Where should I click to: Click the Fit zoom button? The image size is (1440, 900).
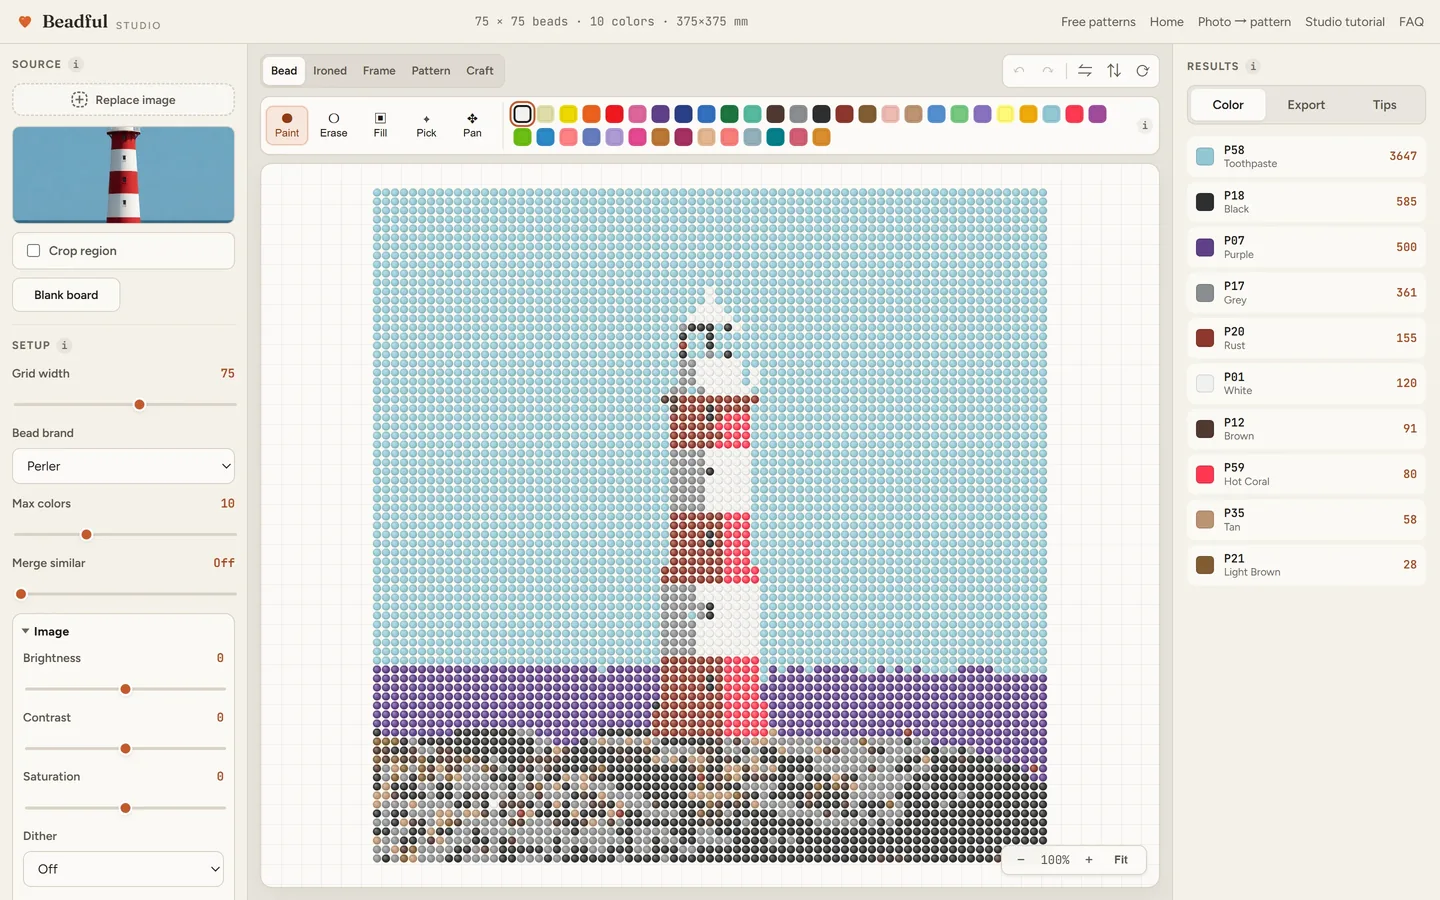tap(1121, 860)
